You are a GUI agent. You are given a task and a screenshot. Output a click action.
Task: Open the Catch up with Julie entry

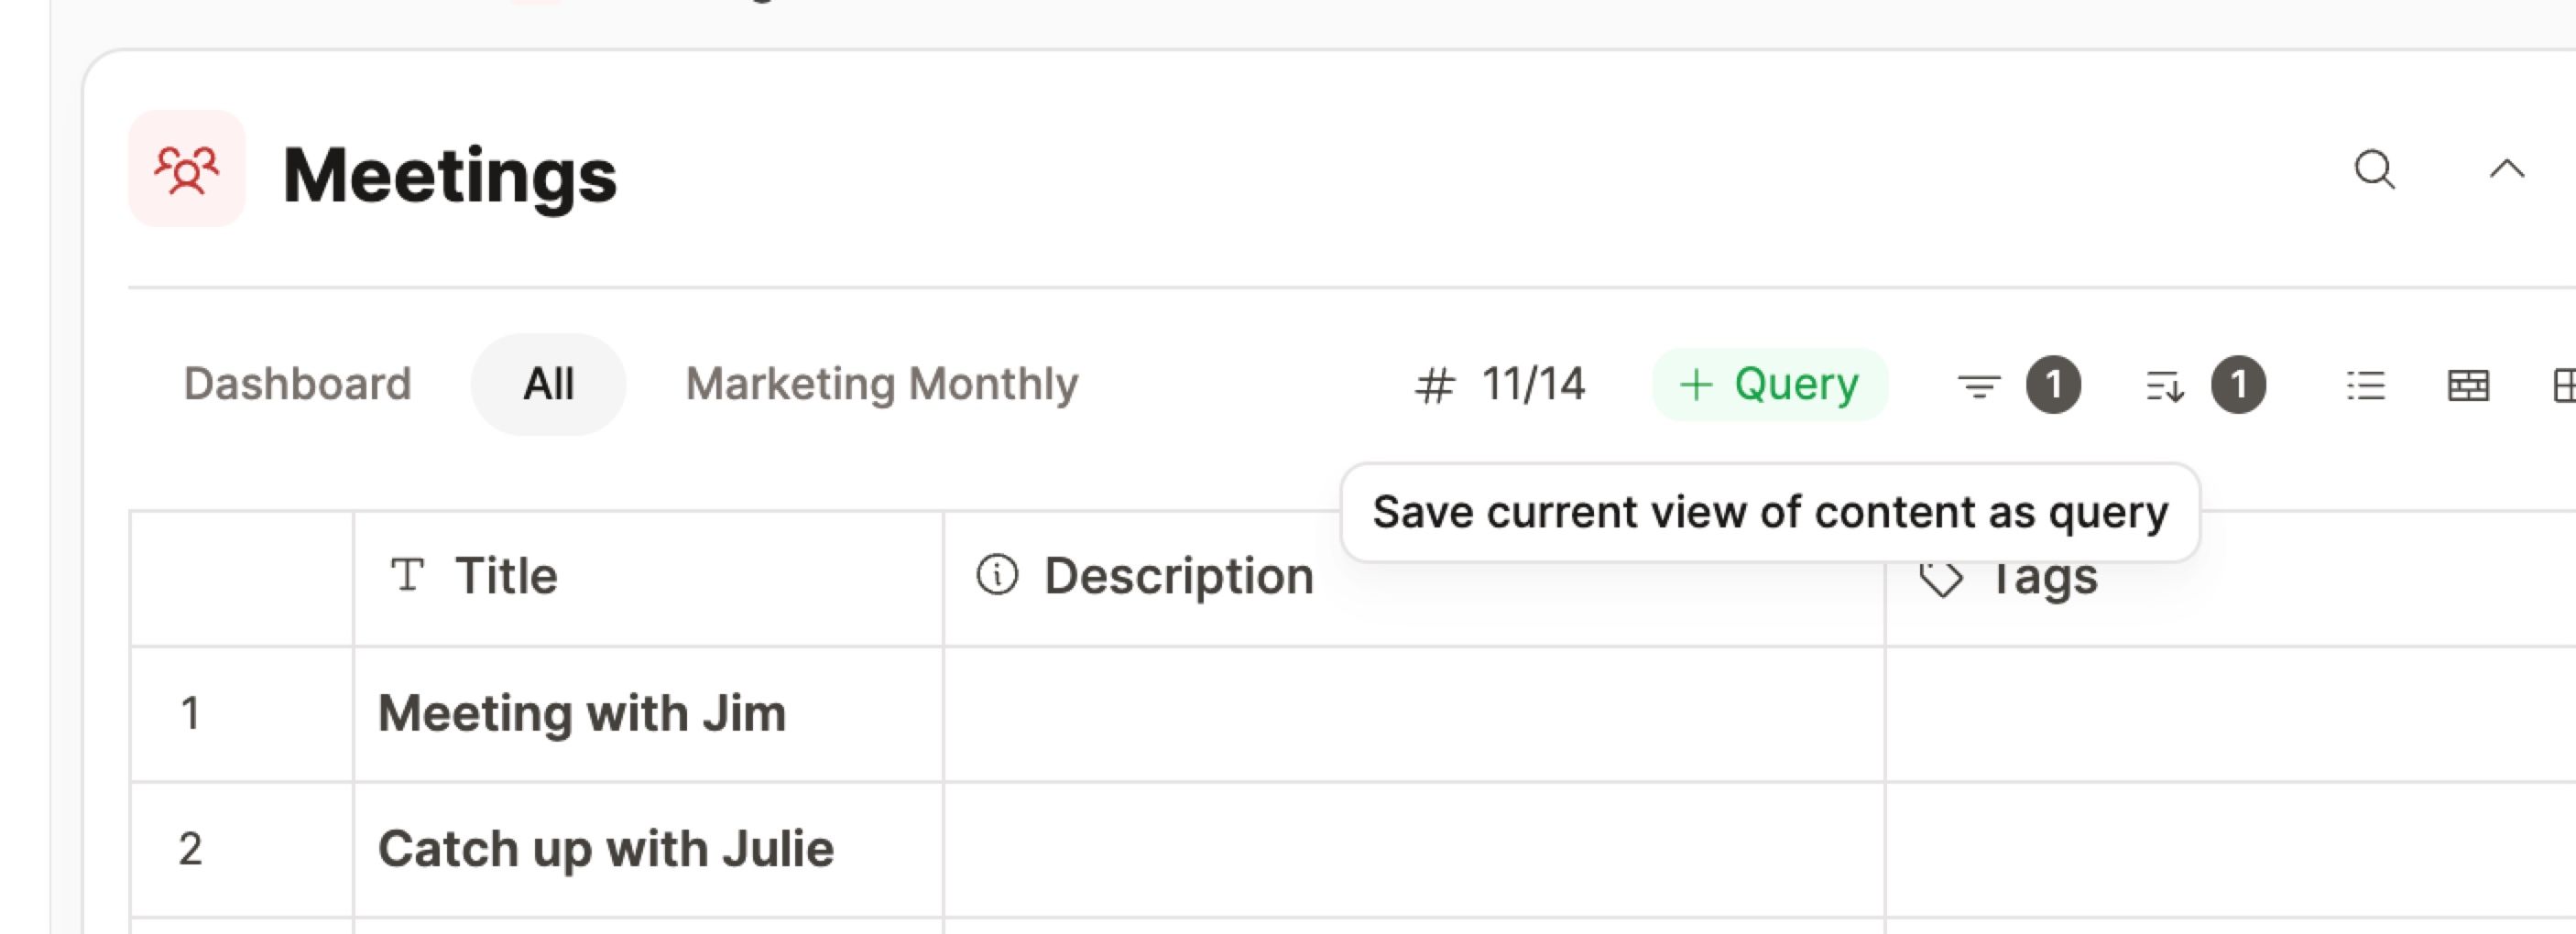pyautogui.click(x=605, y=849)
